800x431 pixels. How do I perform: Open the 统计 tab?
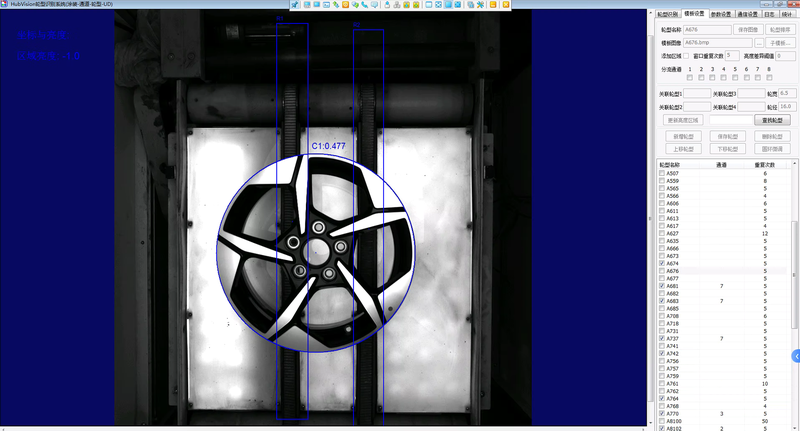point(785,14)
